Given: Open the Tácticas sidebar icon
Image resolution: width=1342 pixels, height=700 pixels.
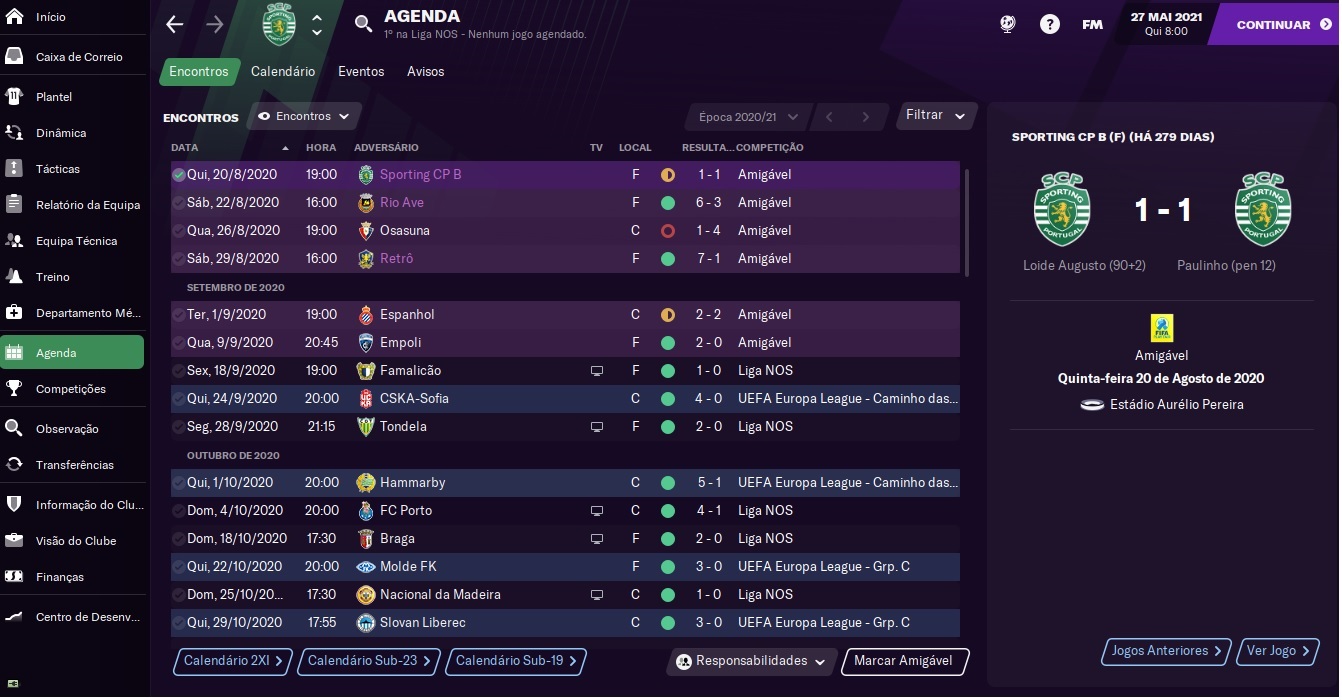Looking at the screenshot, I should tap(14, 168).
